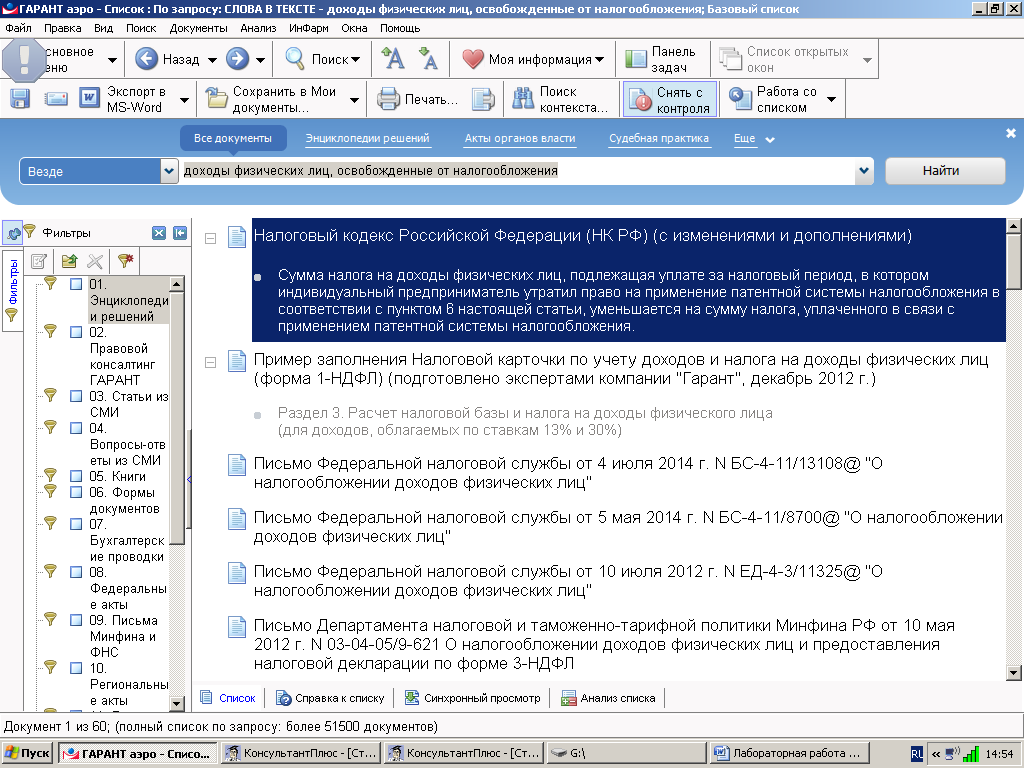Screen dimensions: 1024x768
Task: Check the 06. Формы документов box
Action: [76, 492]
